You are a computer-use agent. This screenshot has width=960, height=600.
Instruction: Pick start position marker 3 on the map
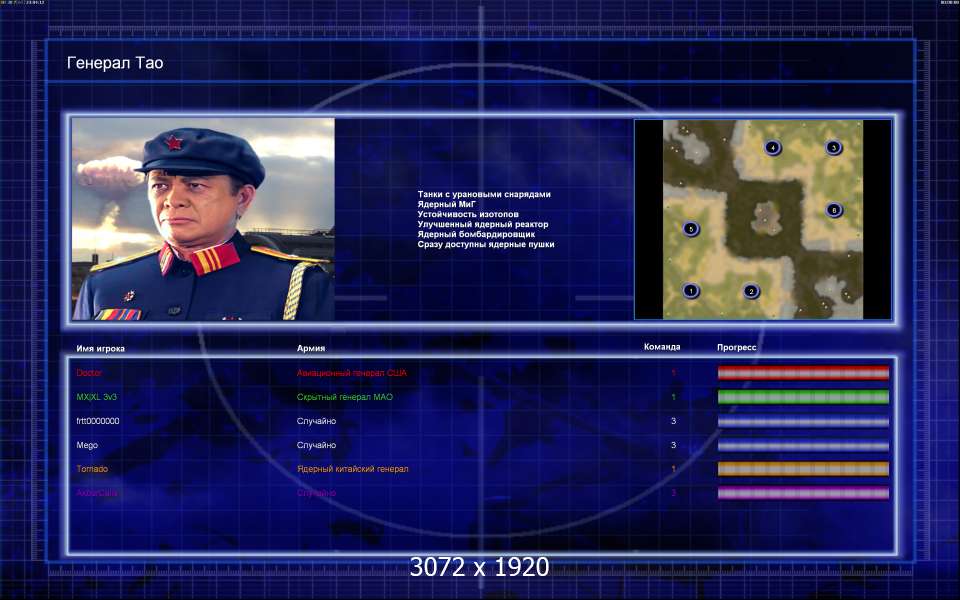tap(833, 148)
